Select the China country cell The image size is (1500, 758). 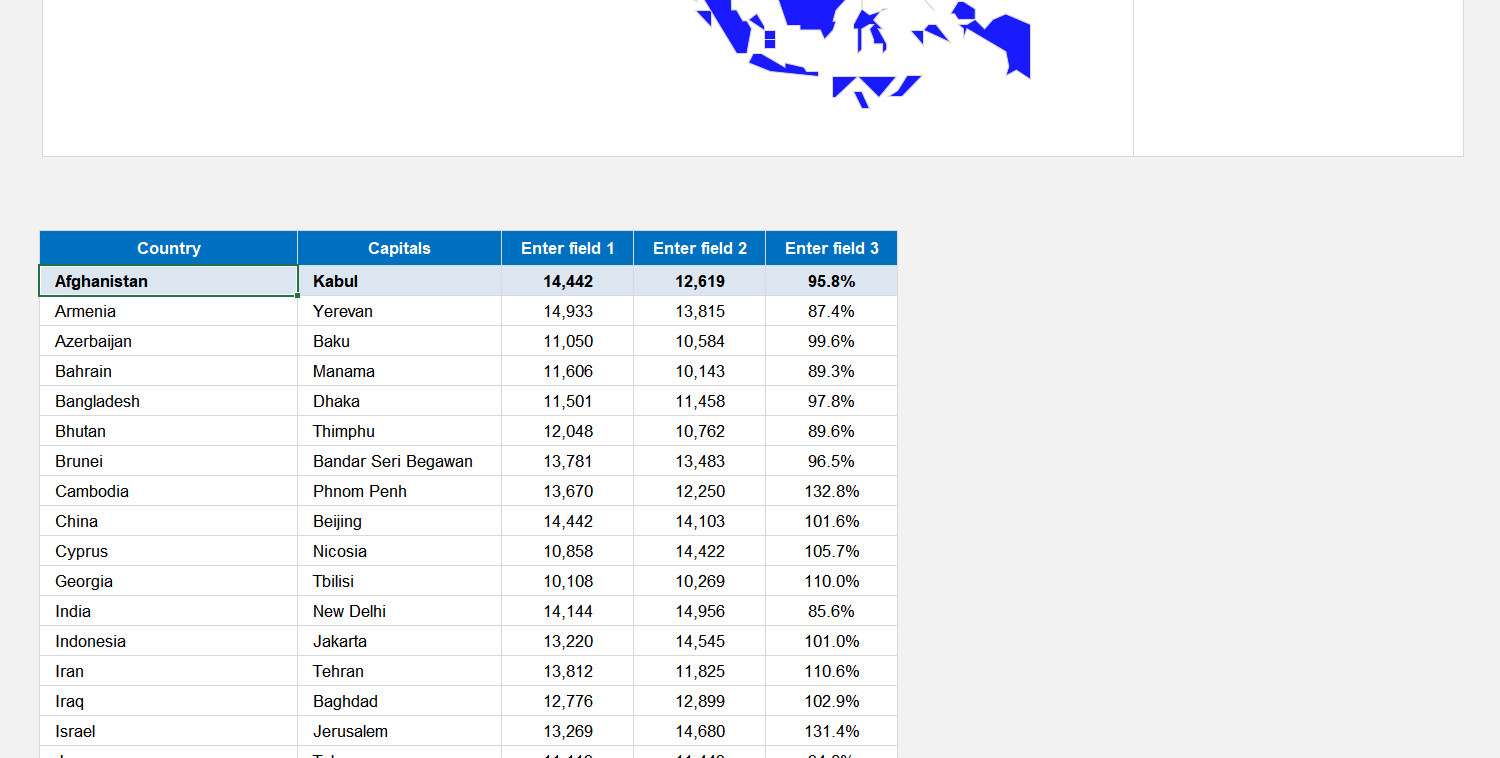(168, 521)
